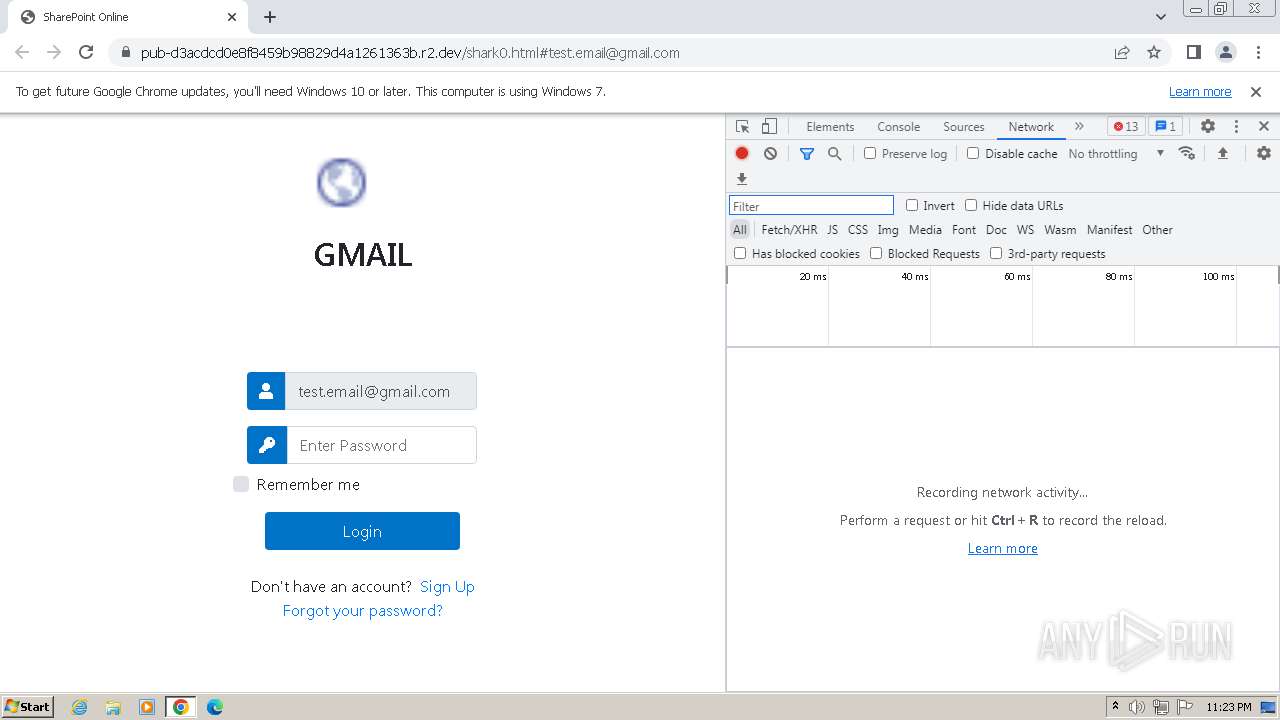The width and height of the screenshot is (1280, 720).
Task: Click the blue Login button
Action: click(x=362, y=531)
